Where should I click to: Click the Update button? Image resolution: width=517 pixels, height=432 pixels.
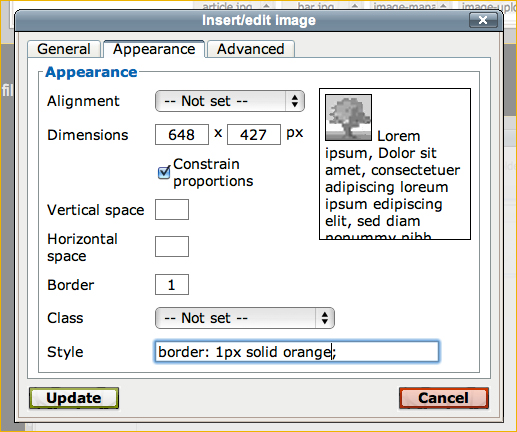(x=74, y=398)
